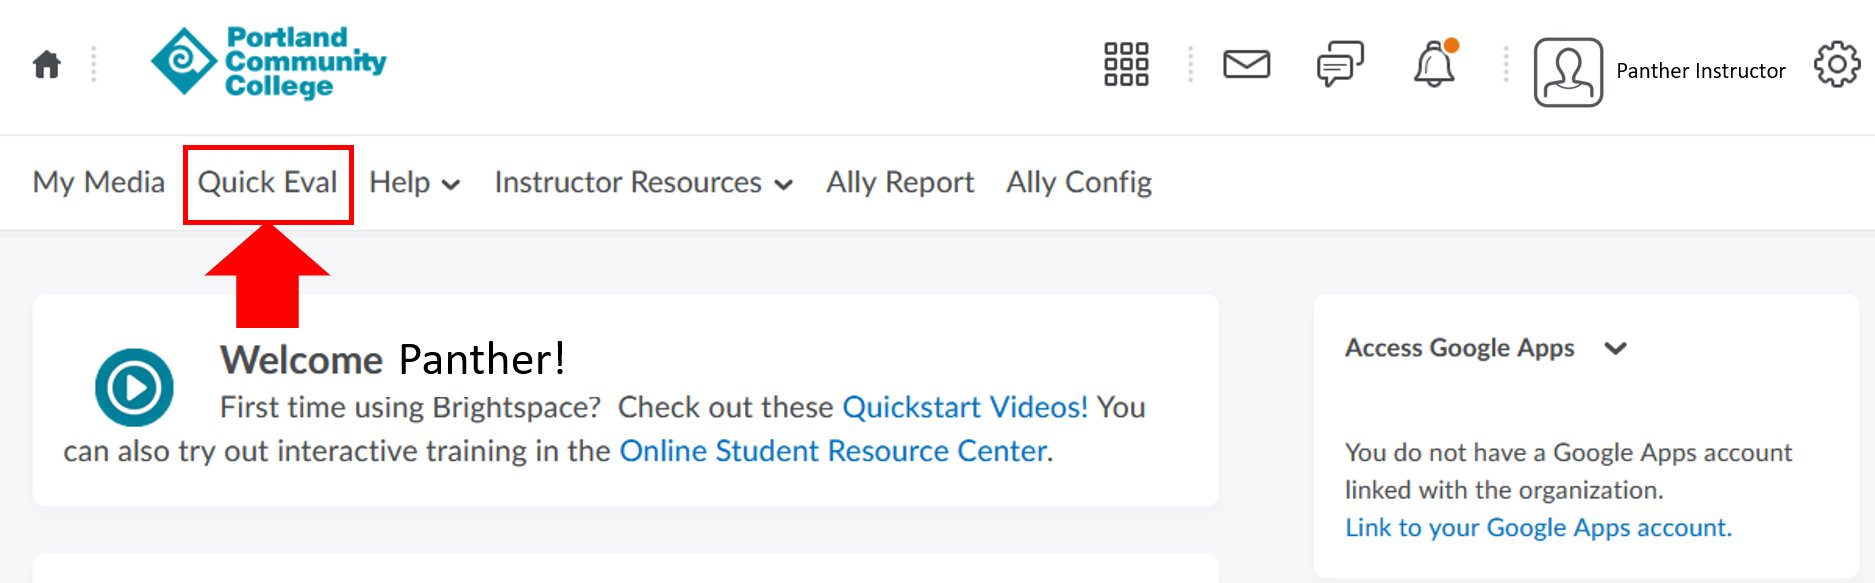Open the settings gear icon
The height and width of the screenshot is (583, 1875).
1837,64
